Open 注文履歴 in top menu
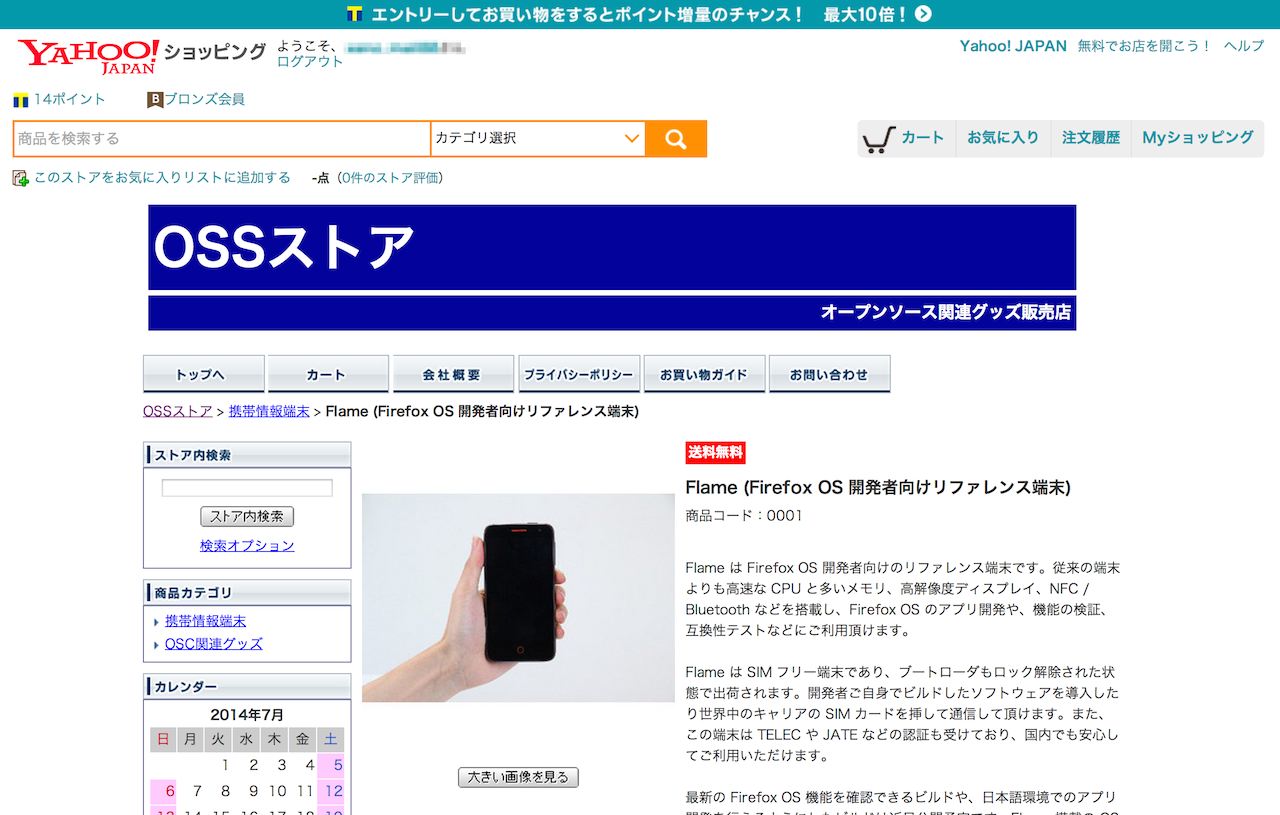Image resolution: width=1280 pixels, height=815 pixels. 1091,138
